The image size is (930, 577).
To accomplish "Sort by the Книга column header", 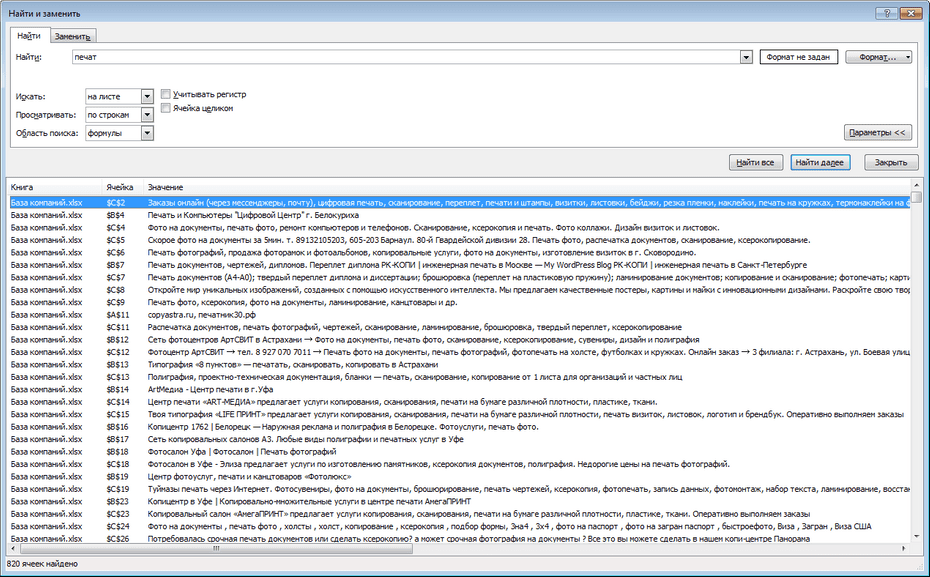I will [x=55, y=187].
